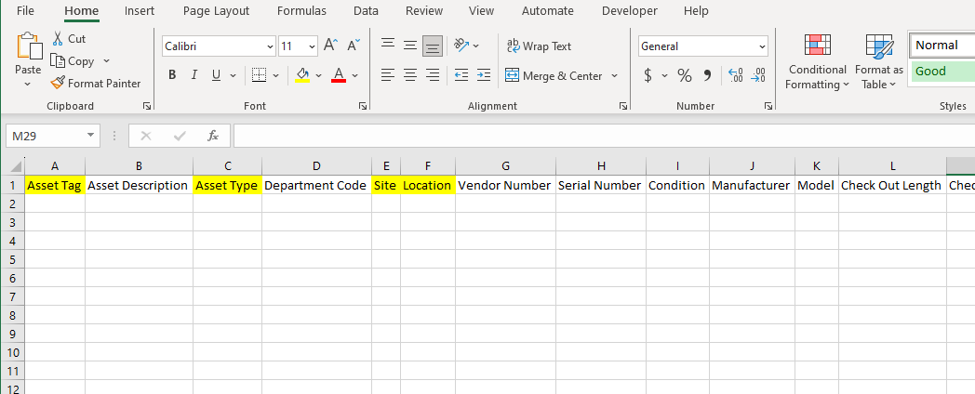The height and width of the screenshot is (394, 975).
Task: Apply red font color A
Action: (x=338, y=75)
